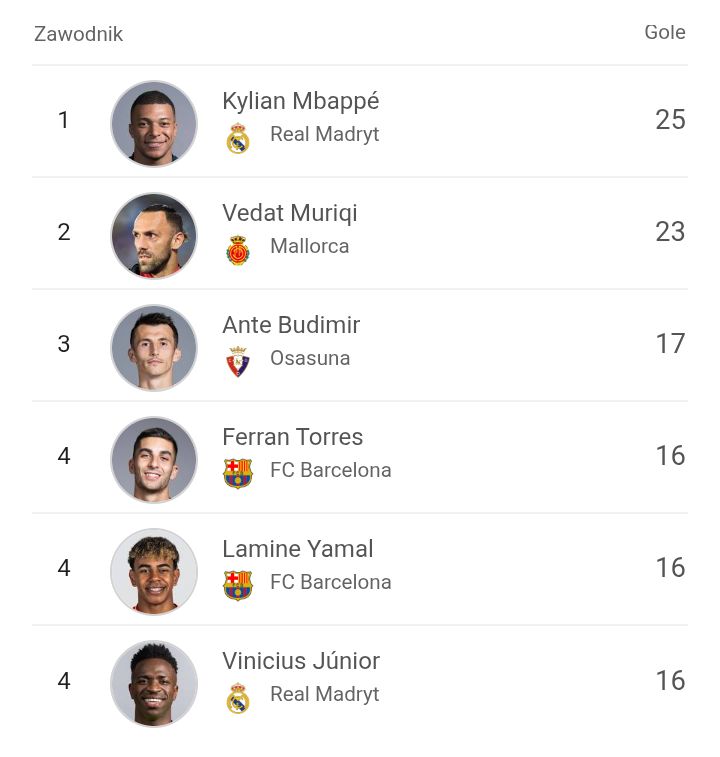Open Vedat Muriqi's player photo
This screenshot has width=720, height=757.
154,236
